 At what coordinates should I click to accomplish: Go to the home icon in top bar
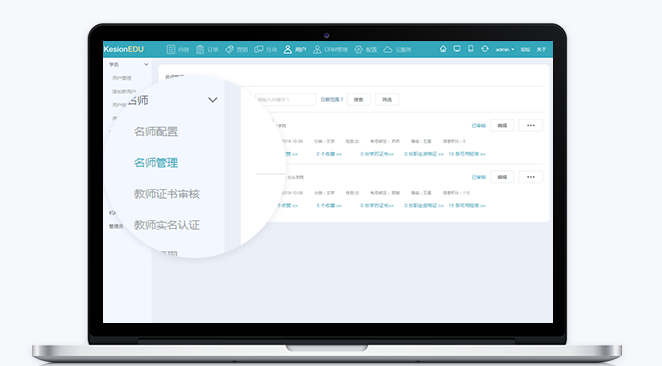443,49
